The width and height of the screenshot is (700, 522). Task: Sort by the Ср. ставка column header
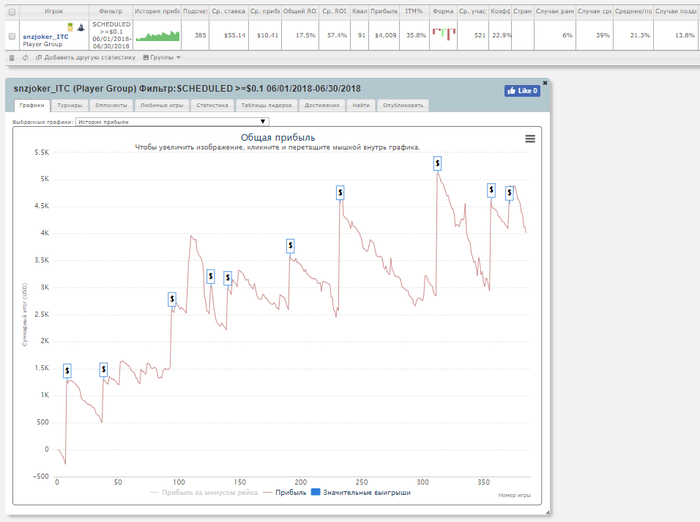pos(228,11)
